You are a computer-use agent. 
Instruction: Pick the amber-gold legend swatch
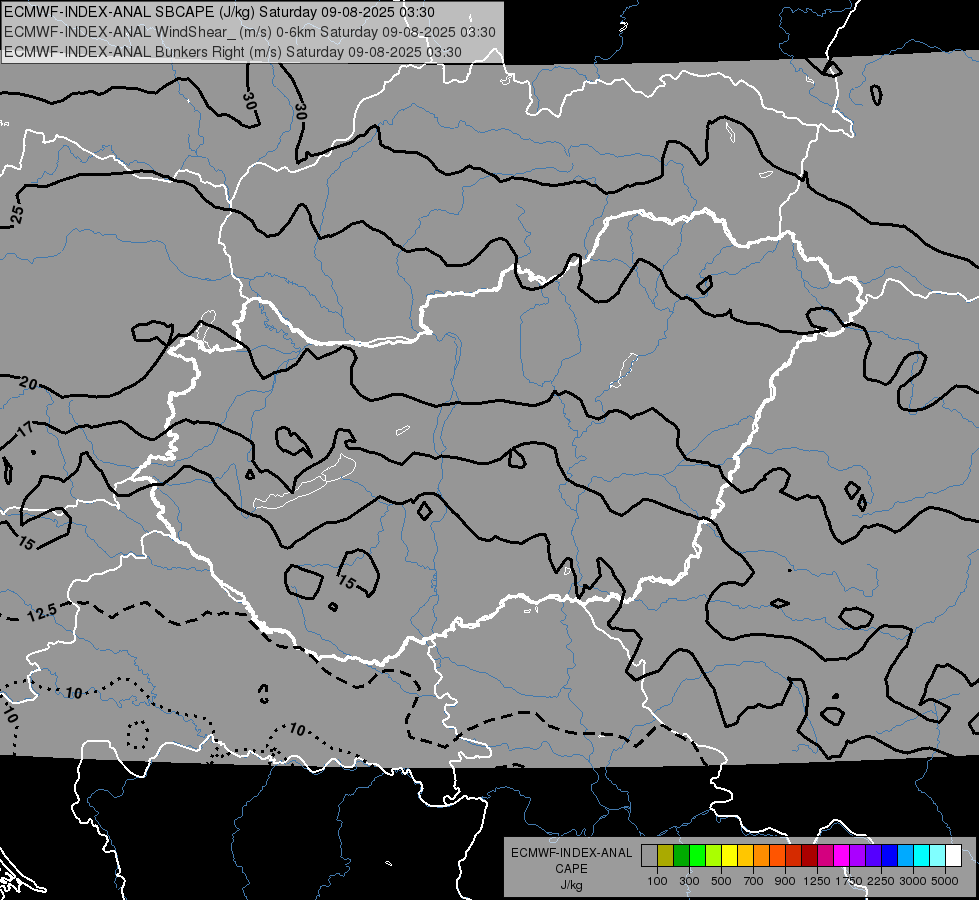click(745, 856)
